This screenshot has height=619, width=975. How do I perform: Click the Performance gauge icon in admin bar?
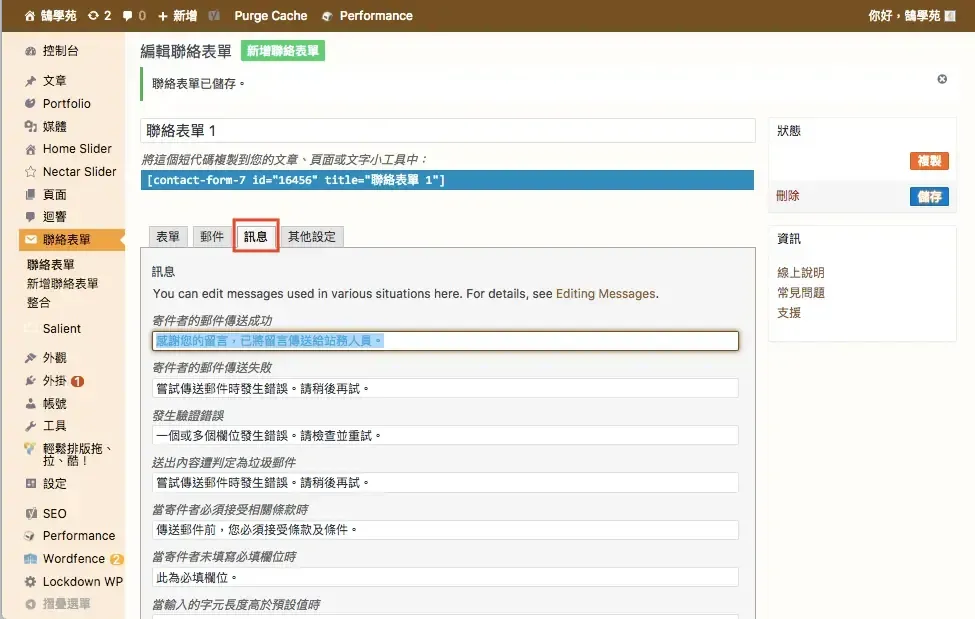pyautogui.click(x=327, y=16)
